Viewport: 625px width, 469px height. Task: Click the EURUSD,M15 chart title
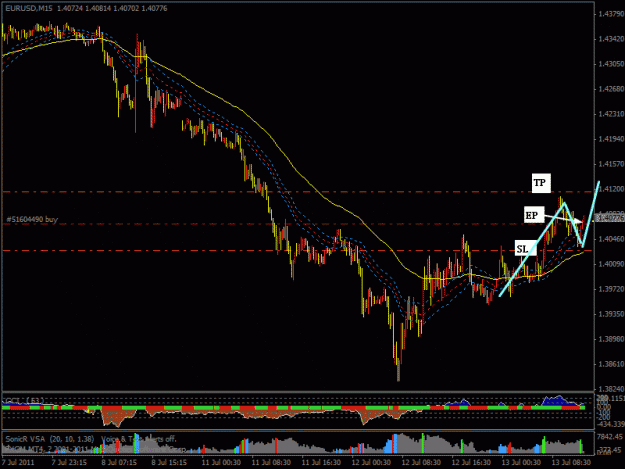click(x=29, y=8)
